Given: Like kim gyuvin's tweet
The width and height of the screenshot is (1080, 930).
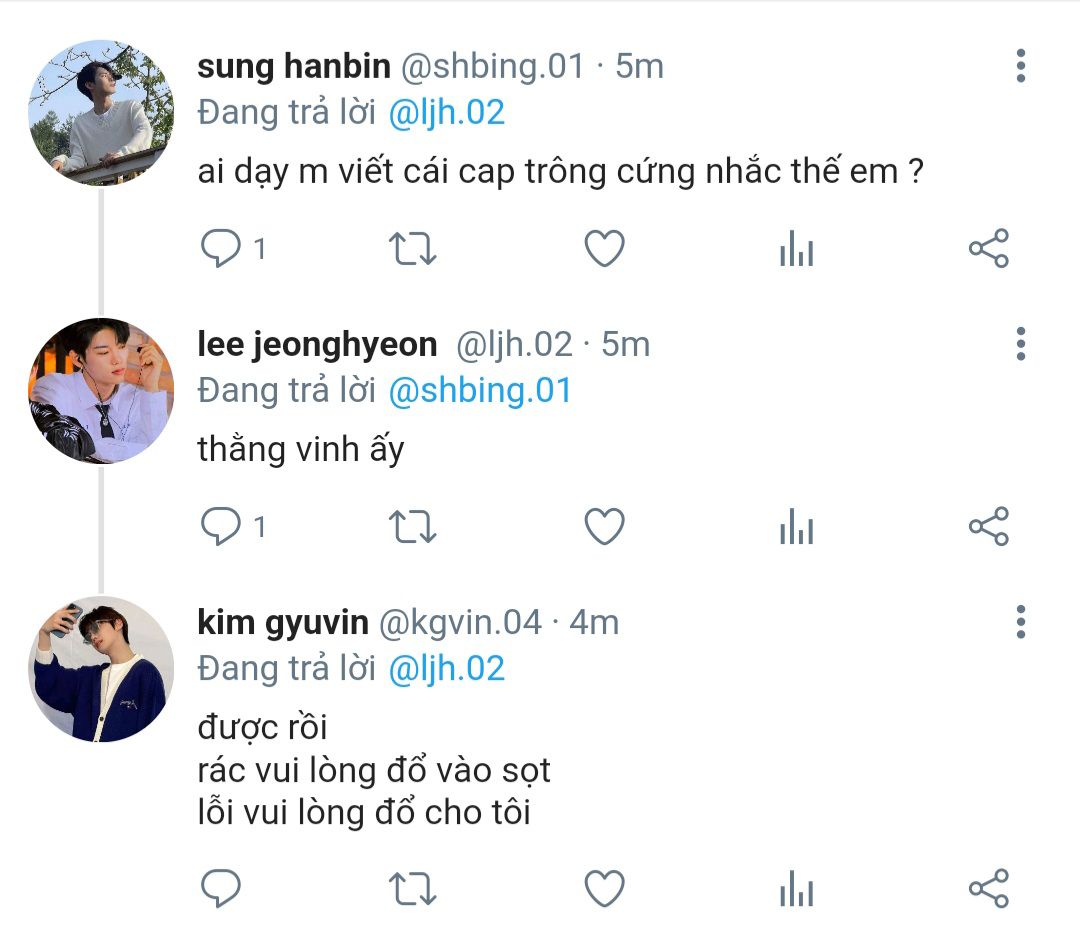Looking at the screenshot, I should tap(605, 889).
